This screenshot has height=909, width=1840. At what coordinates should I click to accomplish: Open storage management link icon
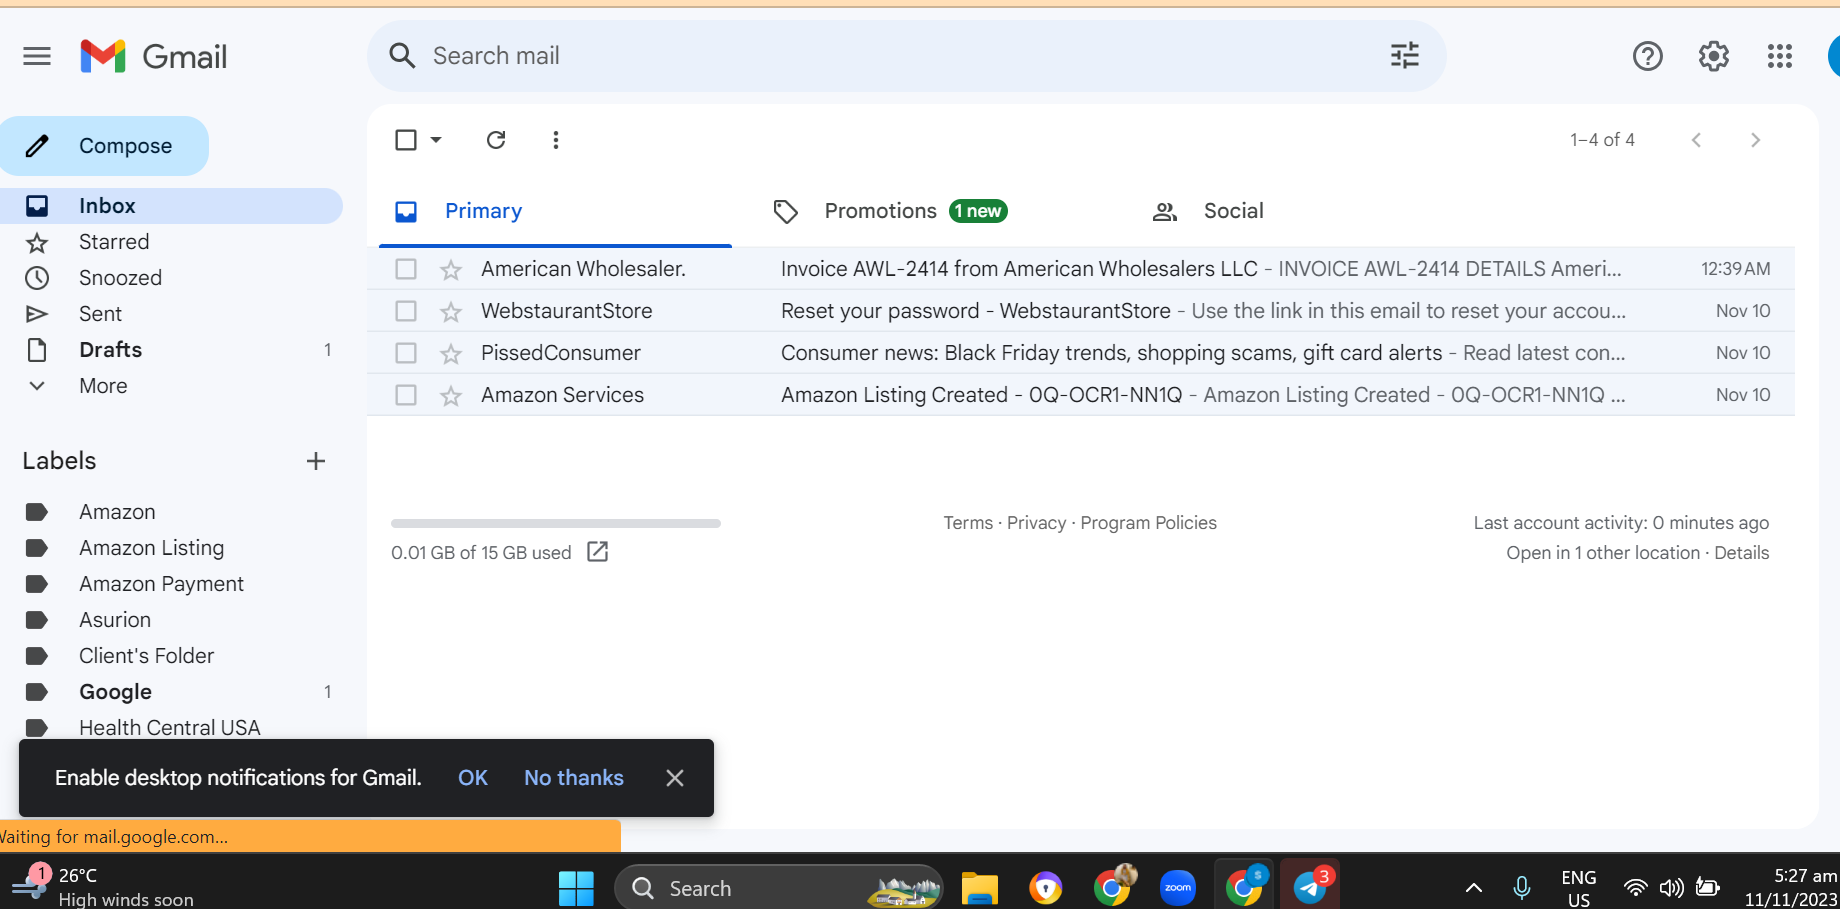598,552
